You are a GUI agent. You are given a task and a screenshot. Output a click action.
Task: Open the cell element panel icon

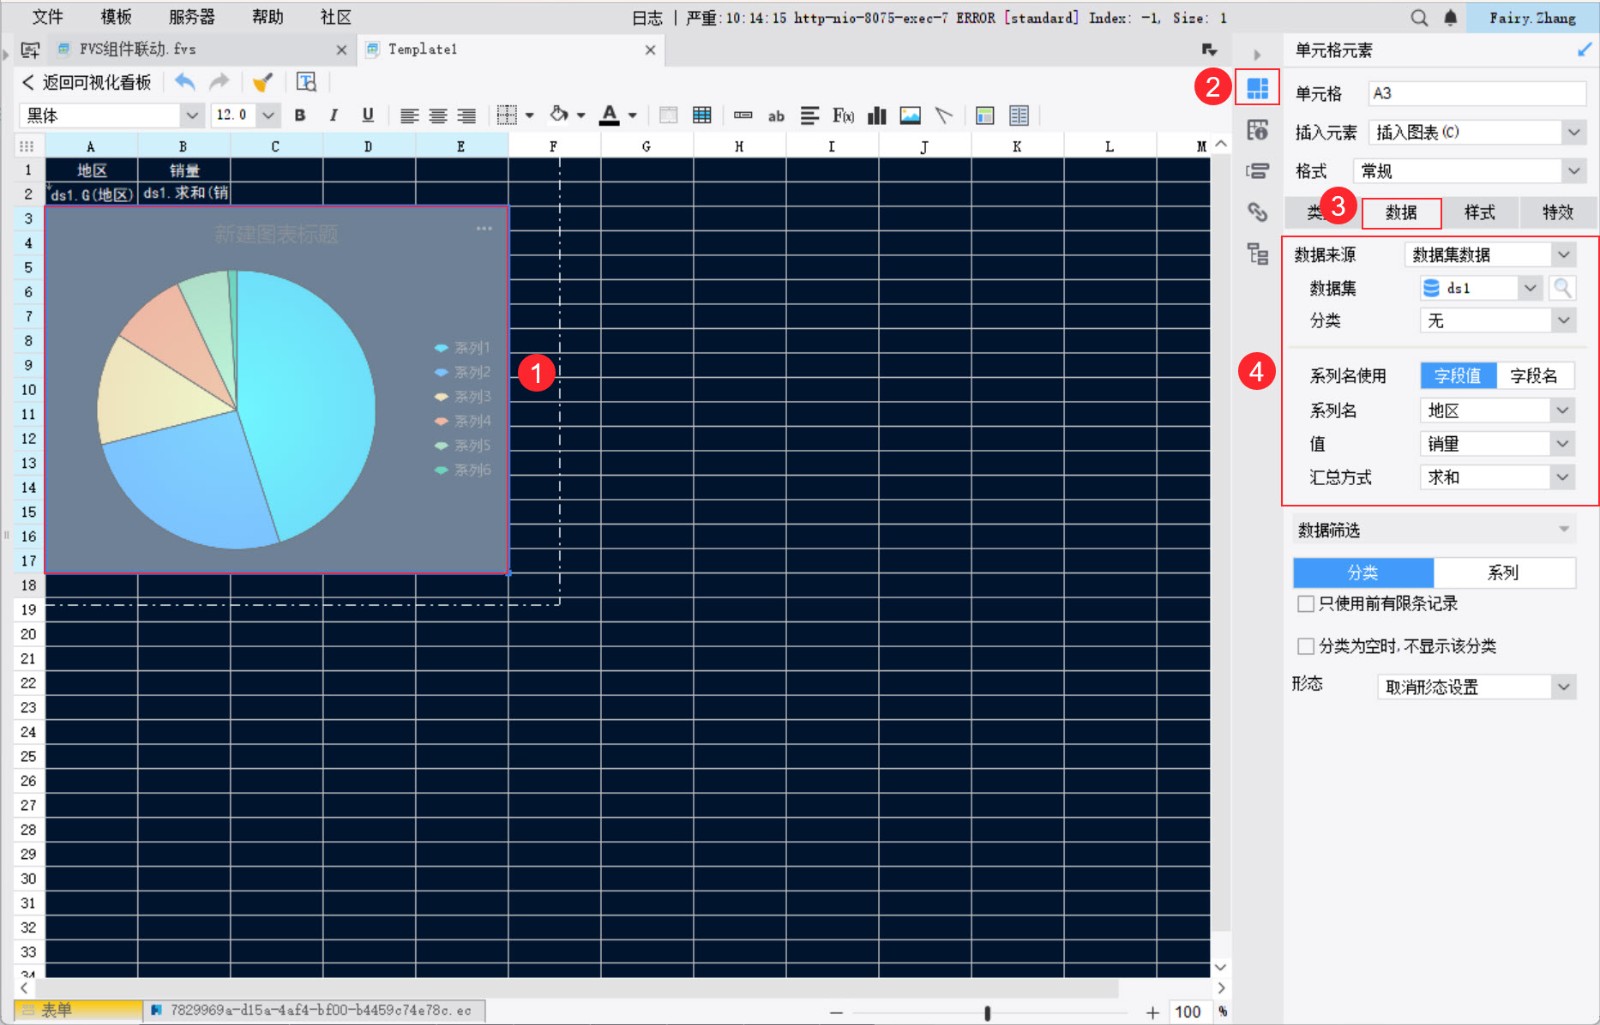[x=1257, y=88]
